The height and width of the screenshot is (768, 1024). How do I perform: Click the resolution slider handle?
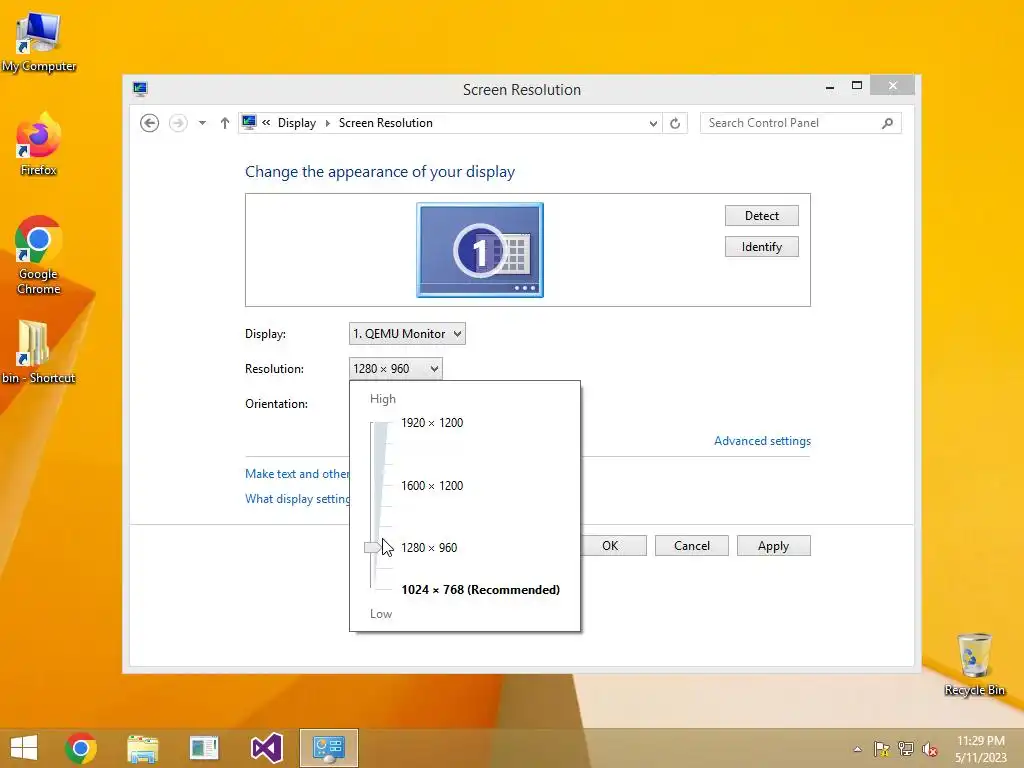(x=373, y=547)
